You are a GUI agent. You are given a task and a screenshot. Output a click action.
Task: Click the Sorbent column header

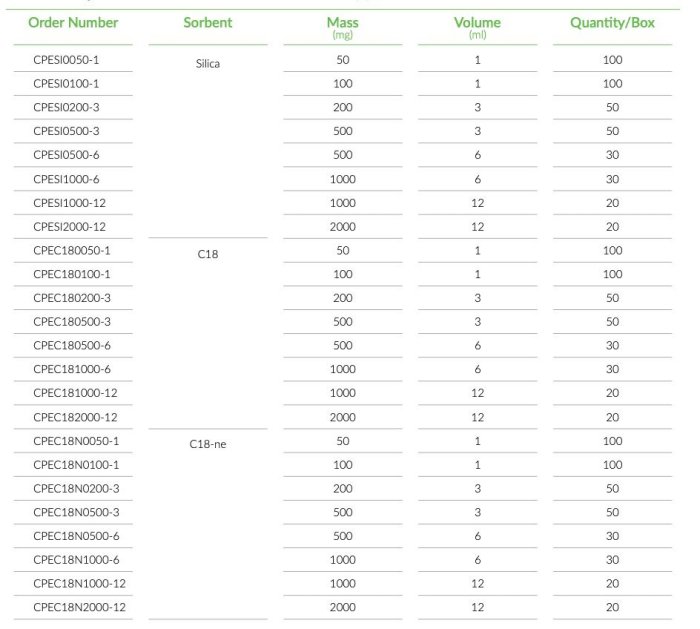(x=208, y=22)
